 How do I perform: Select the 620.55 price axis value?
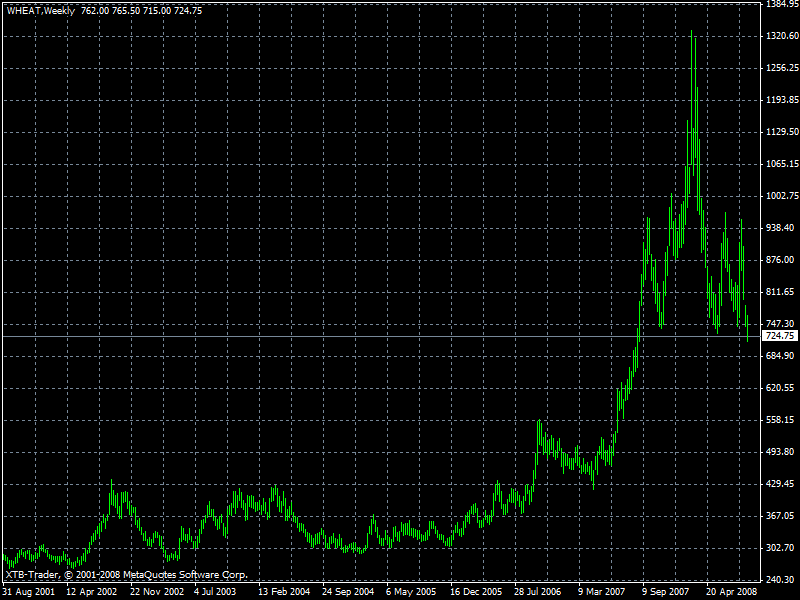tap(781, 388)
